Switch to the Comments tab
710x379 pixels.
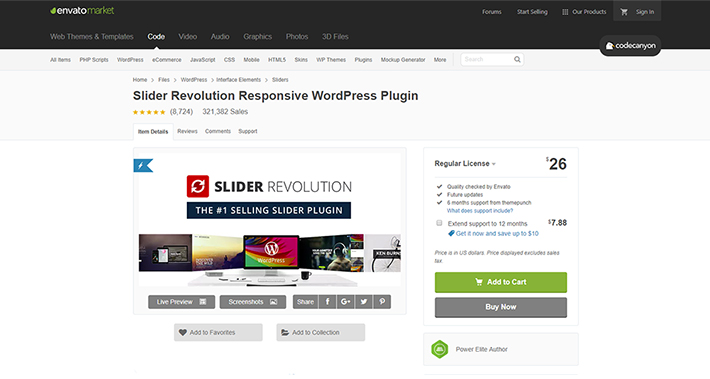click(x=218, y=131)
